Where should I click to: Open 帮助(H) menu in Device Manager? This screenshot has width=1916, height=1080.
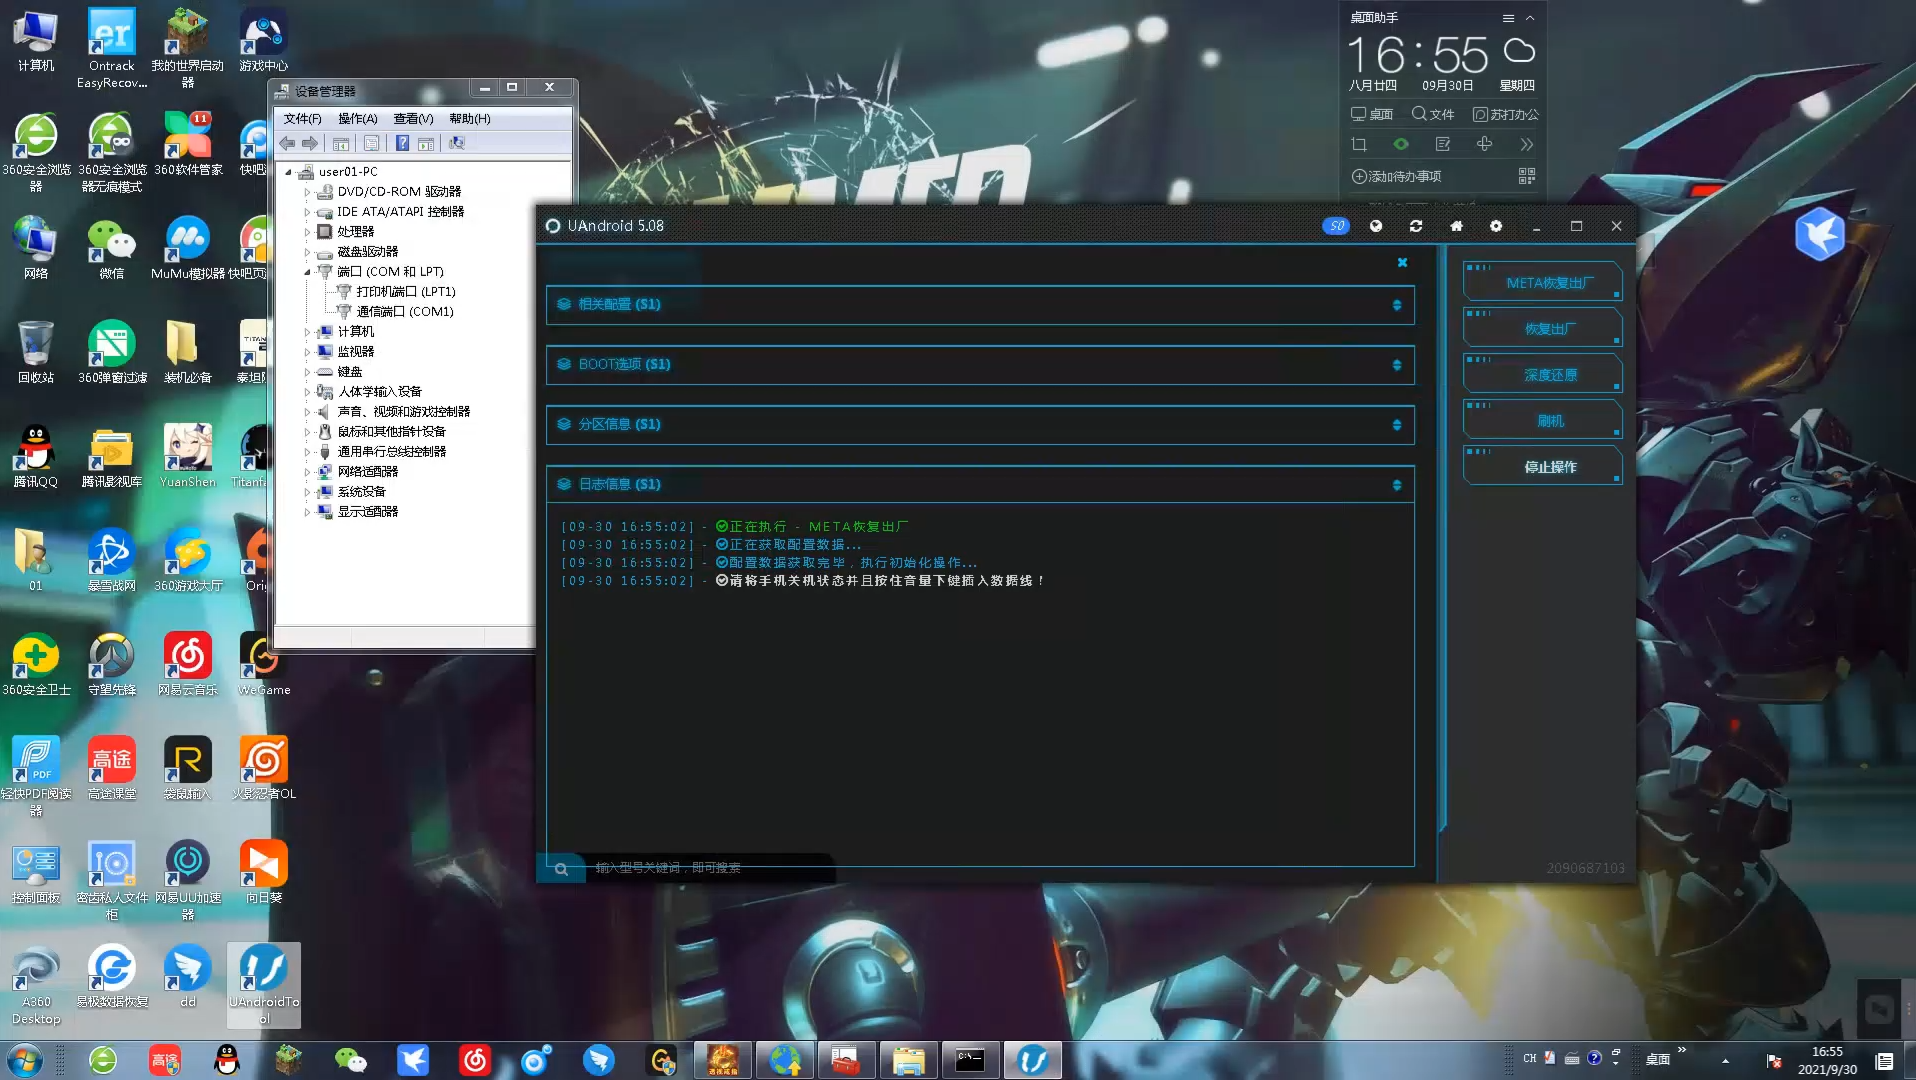(x=469, y=118)
